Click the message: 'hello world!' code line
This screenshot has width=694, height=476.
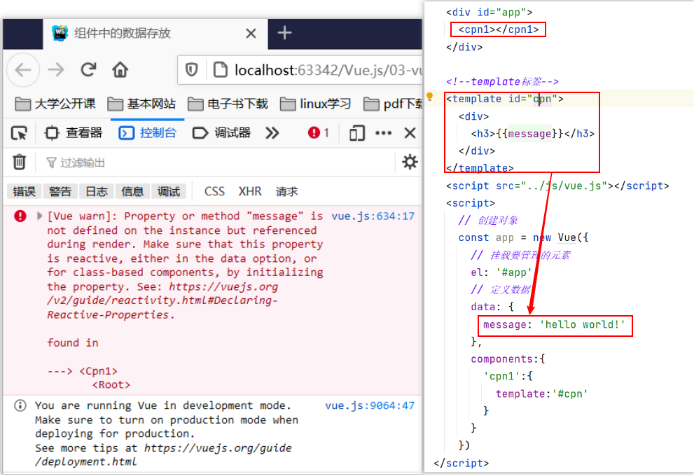coord(554,325)
